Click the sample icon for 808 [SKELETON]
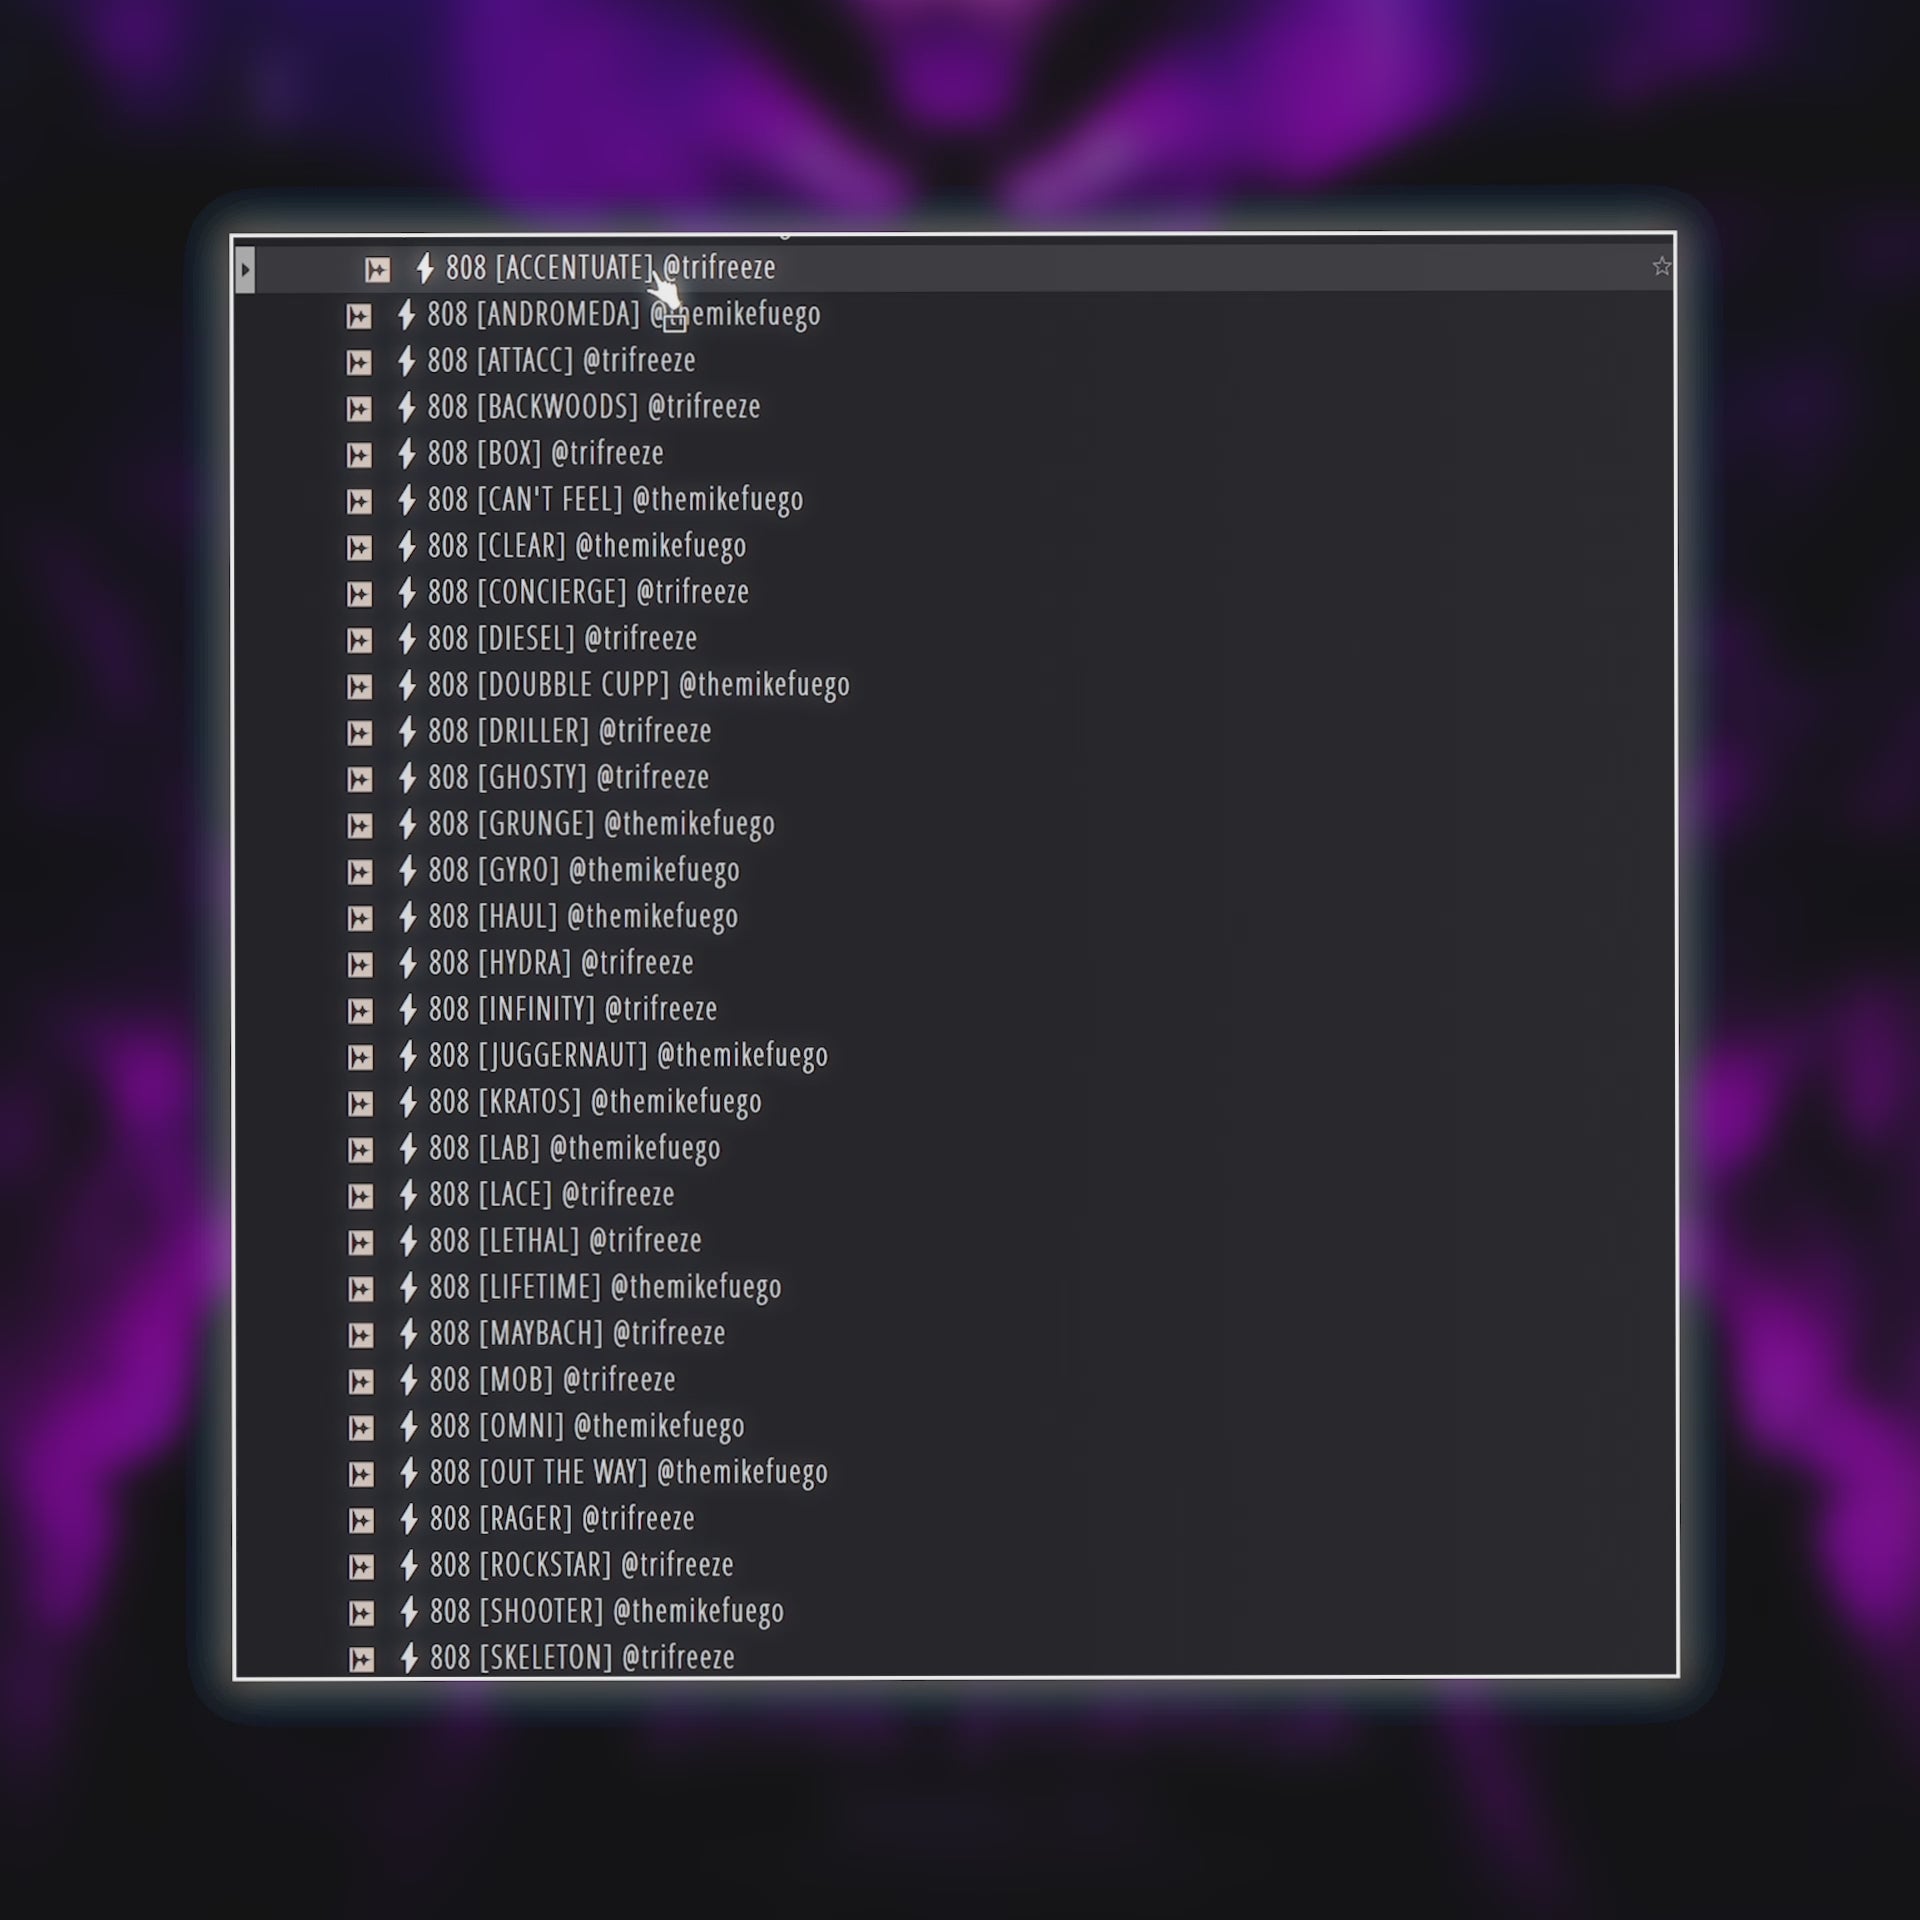1920x1920 pixels. [x=361, y=1660]
